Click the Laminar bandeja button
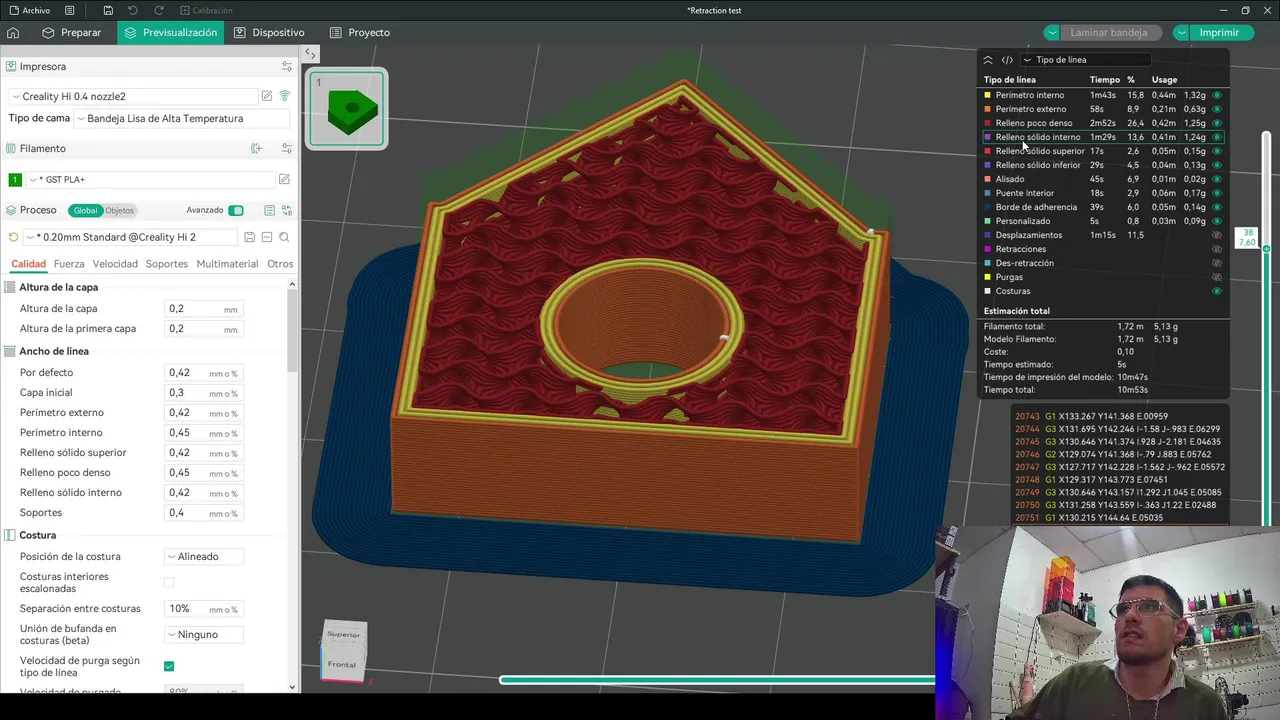The width and height of the screenshot is (1280, 720). (1109, 32)
